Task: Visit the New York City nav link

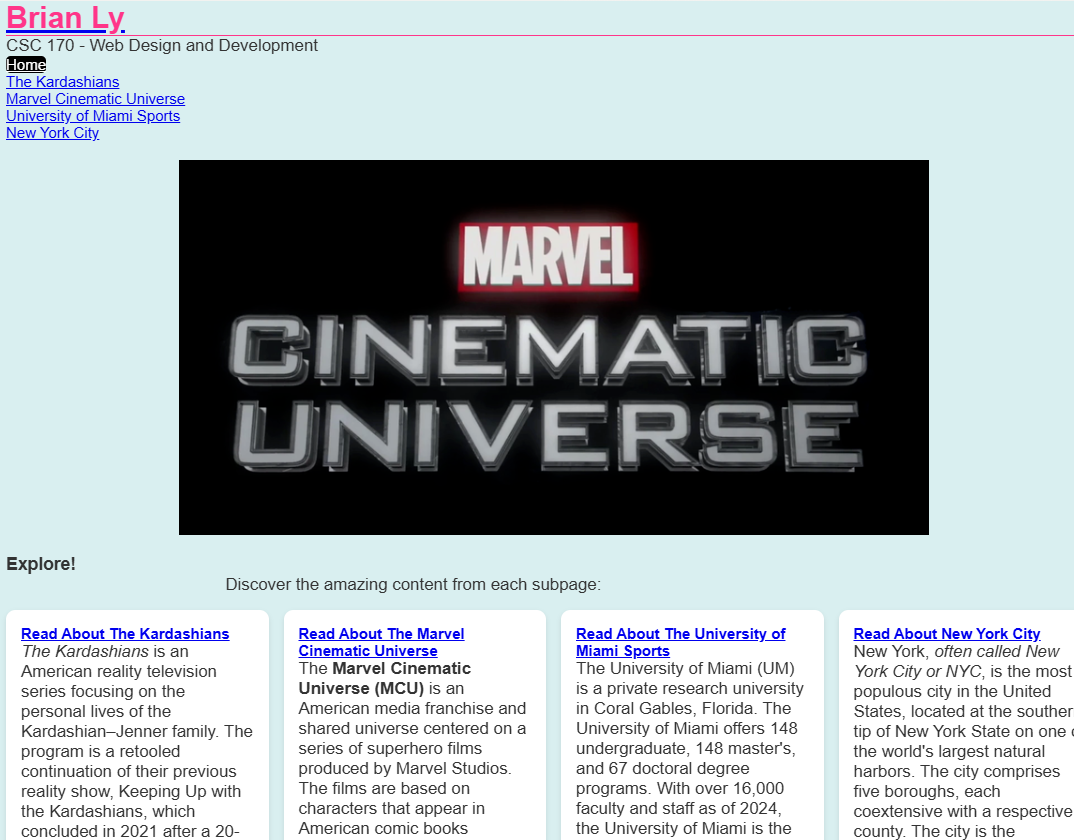Action: point(53,133)
